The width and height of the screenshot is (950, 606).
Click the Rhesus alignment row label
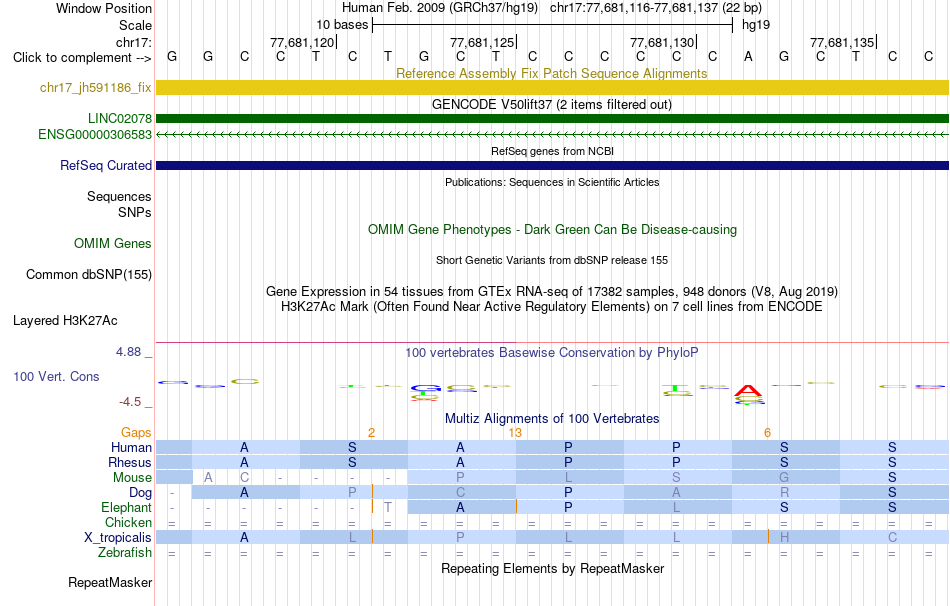click(x=130, y=462)
